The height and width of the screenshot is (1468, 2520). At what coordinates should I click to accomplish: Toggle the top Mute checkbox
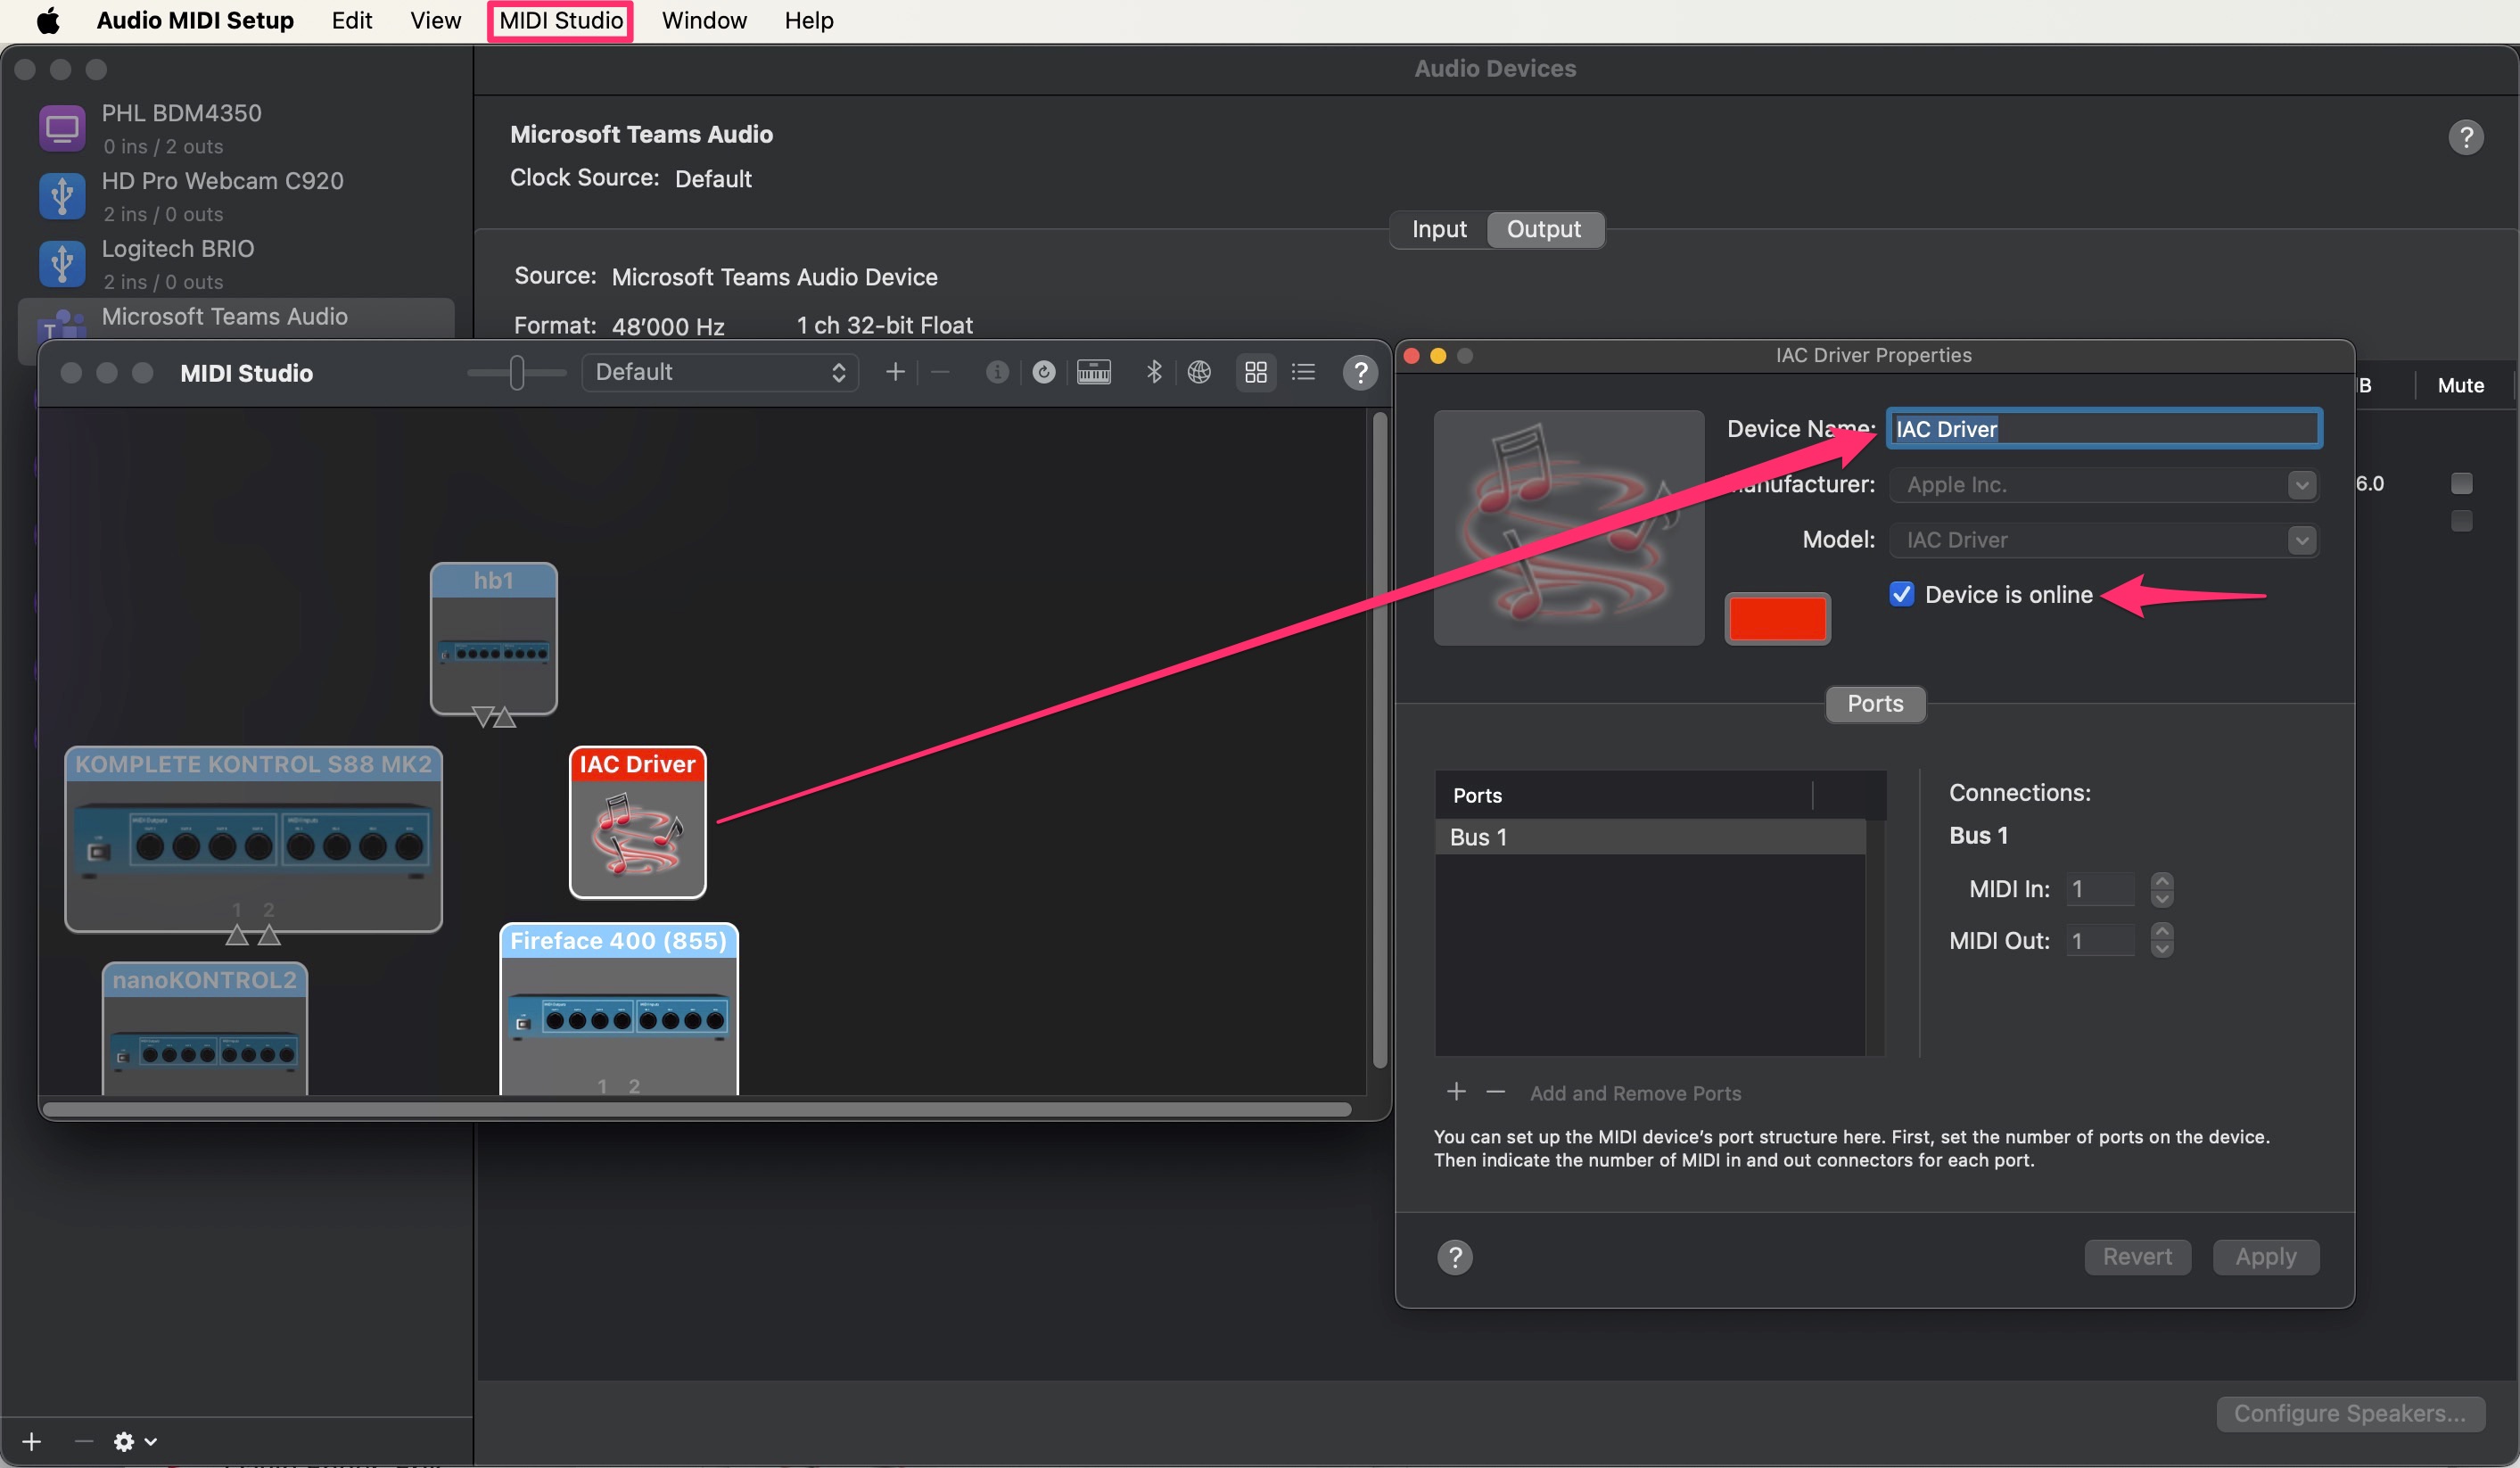tap(2461, 484)
